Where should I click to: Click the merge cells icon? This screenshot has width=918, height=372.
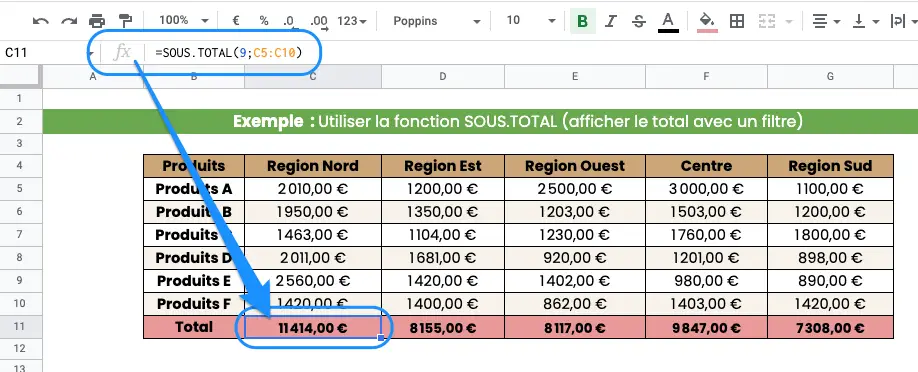(766, 21)
